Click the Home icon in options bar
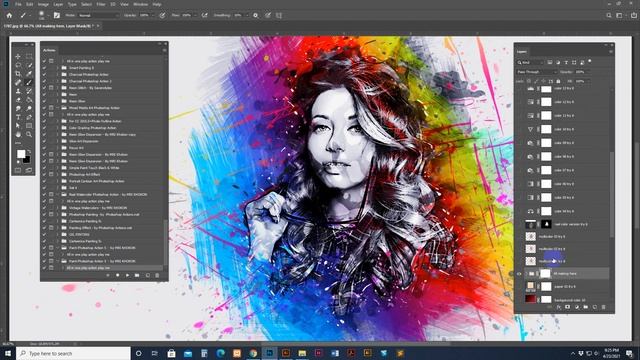The width and height of the screenshot is (640, 360). point(9,15)
